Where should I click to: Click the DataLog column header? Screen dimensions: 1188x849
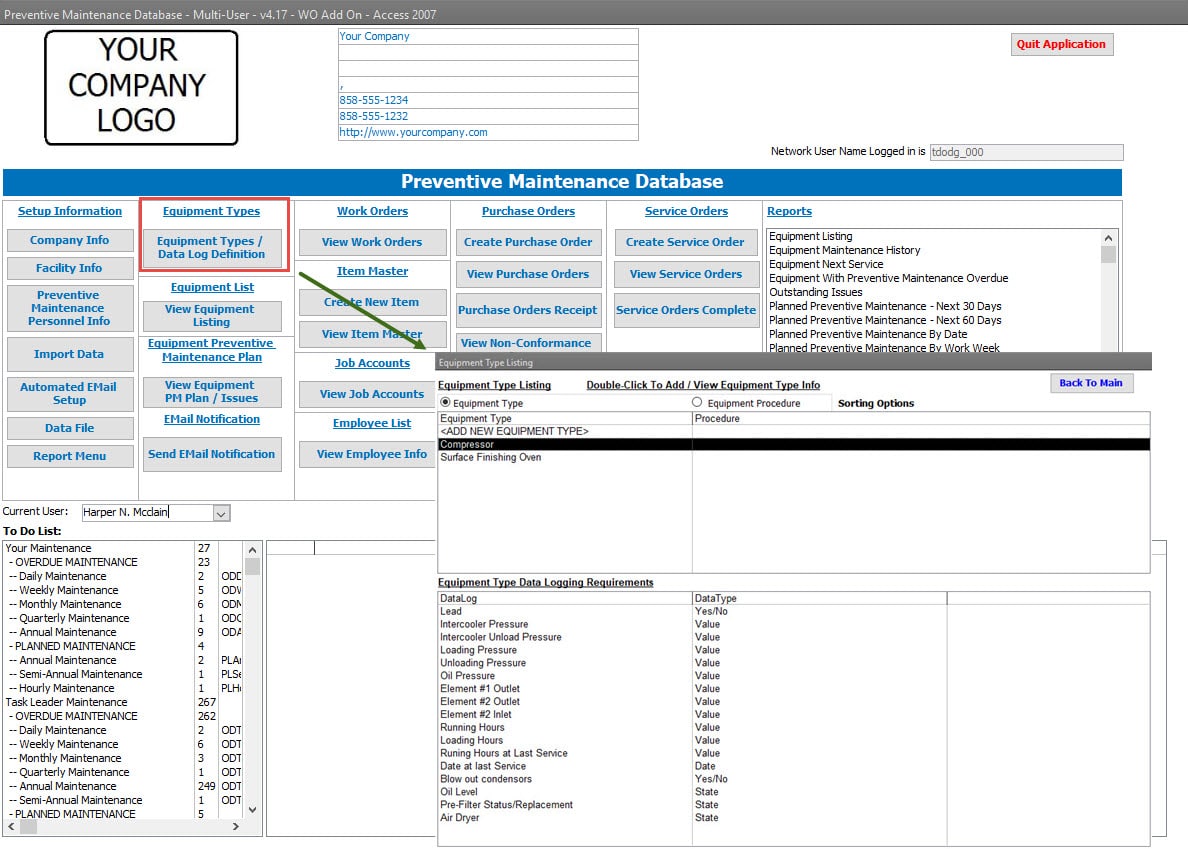pyautogui.click(x=565, y=598)
